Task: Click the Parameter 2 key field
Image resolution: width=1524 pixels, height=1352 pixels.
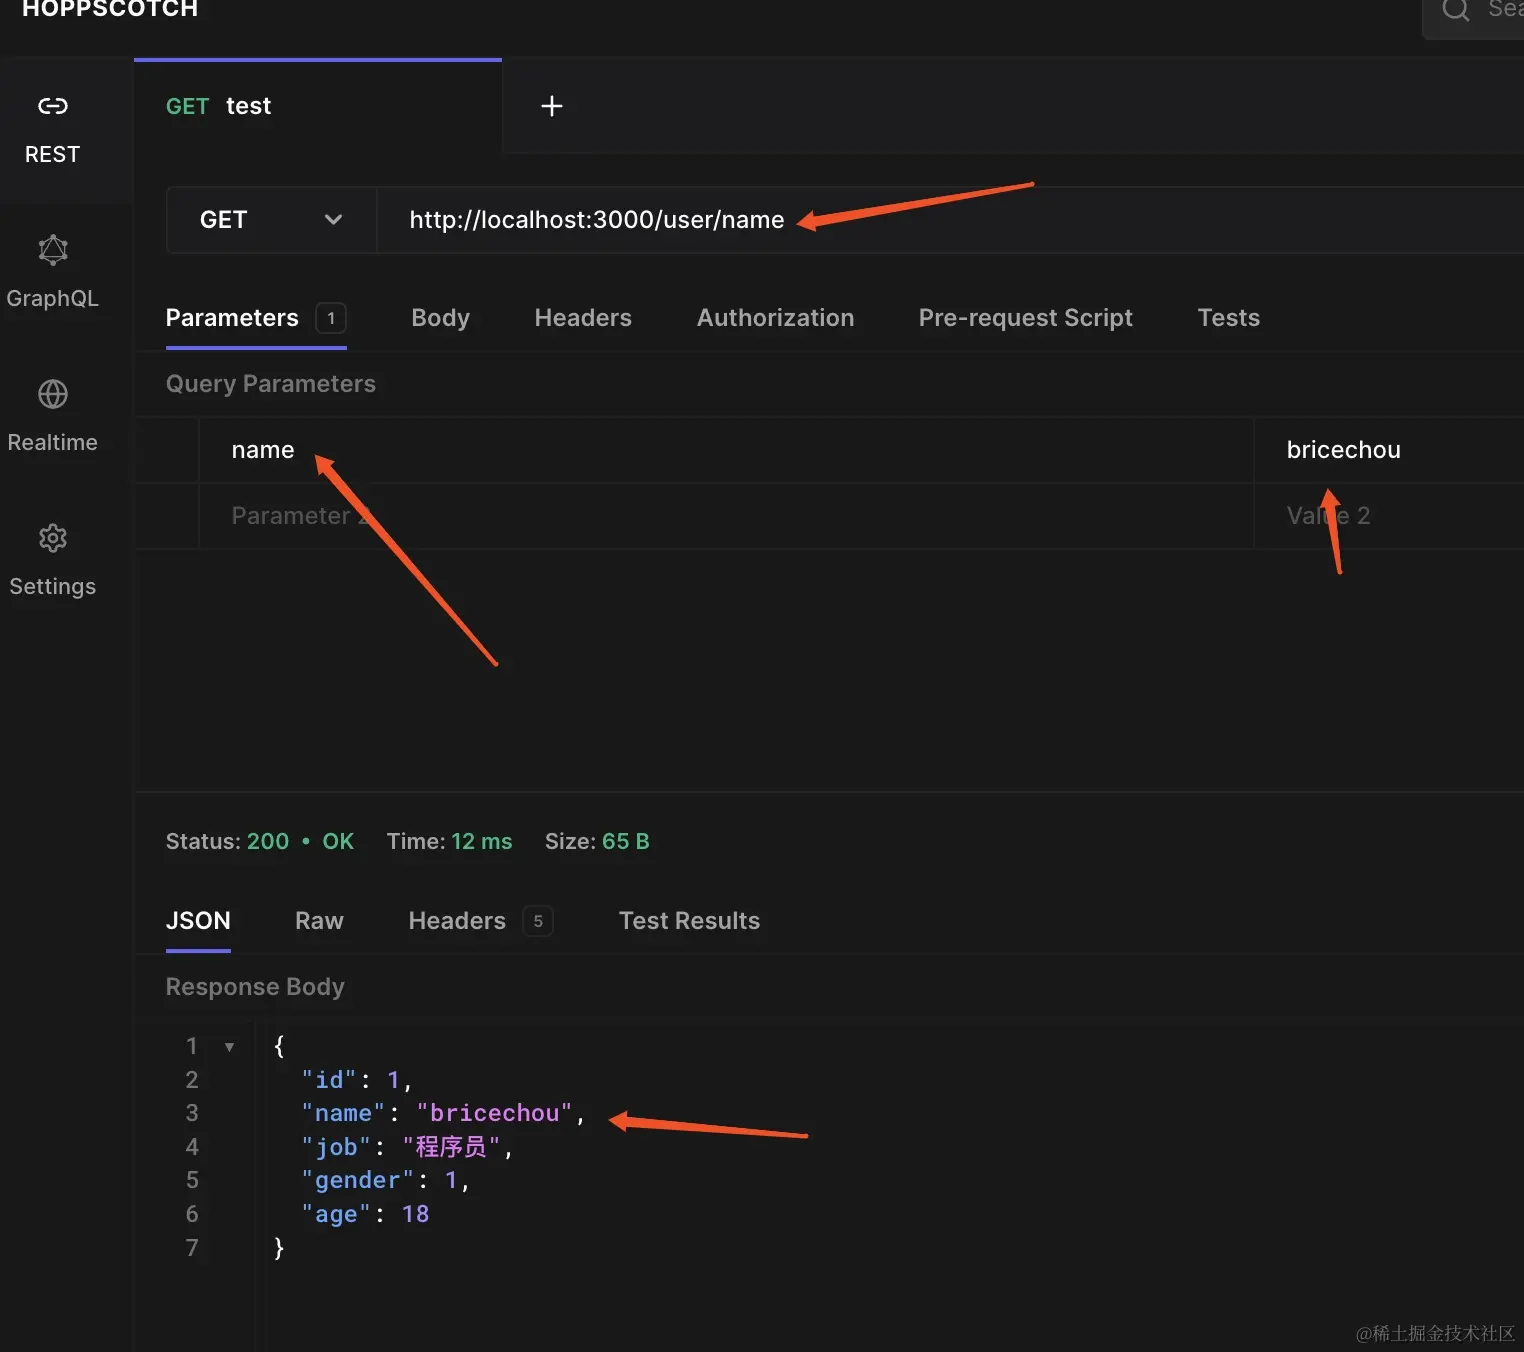Action: coord(726,516)
